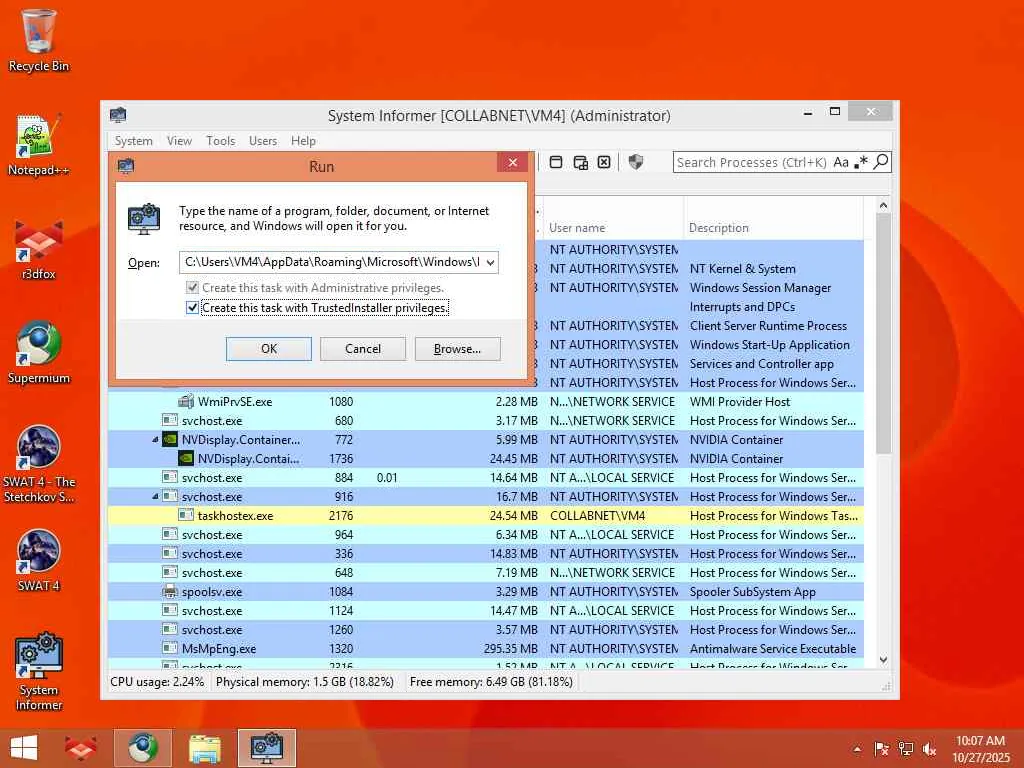Click the Run dialog title icon
This screenshot has height=768, width=1024.
[x=126, y=166]
